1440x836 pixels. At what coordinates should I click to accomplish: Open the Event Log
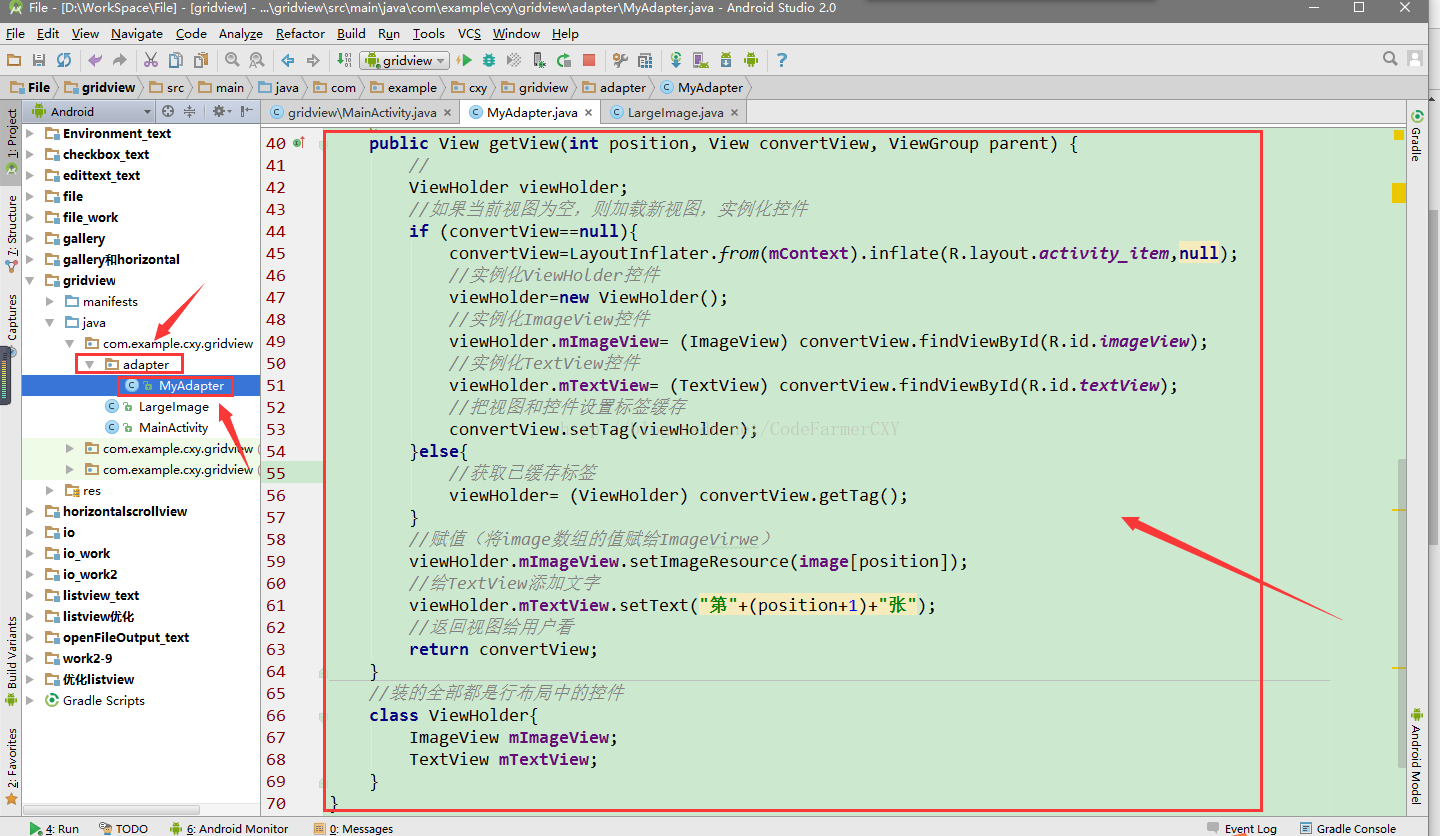[1242, 828]
